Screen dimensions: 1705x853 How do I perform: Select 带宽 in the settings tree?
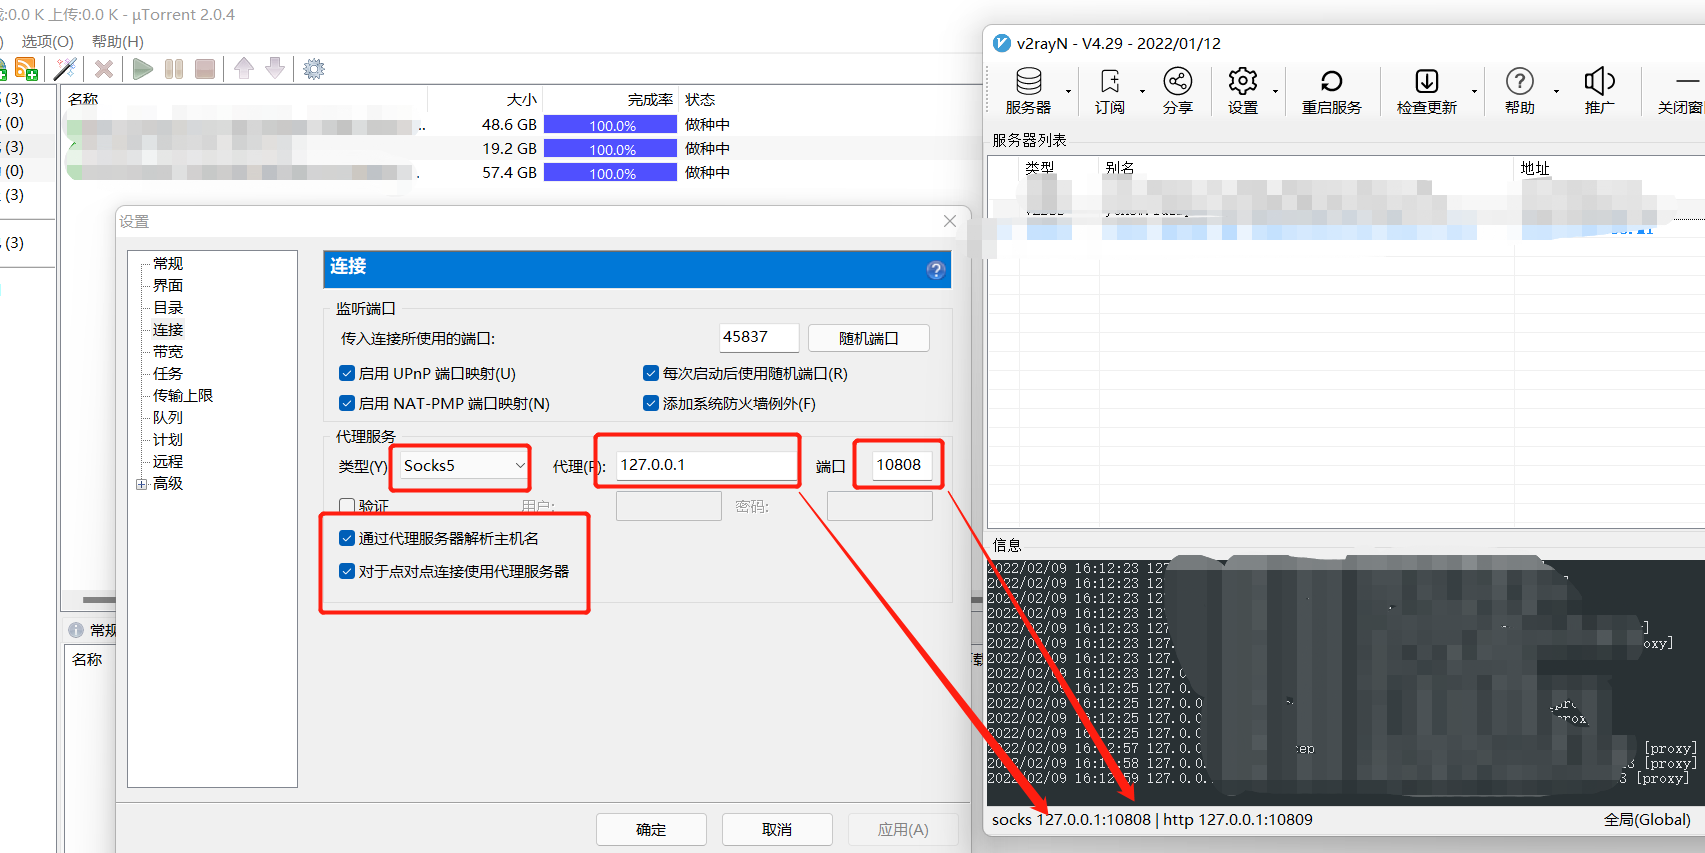[168, 352]
